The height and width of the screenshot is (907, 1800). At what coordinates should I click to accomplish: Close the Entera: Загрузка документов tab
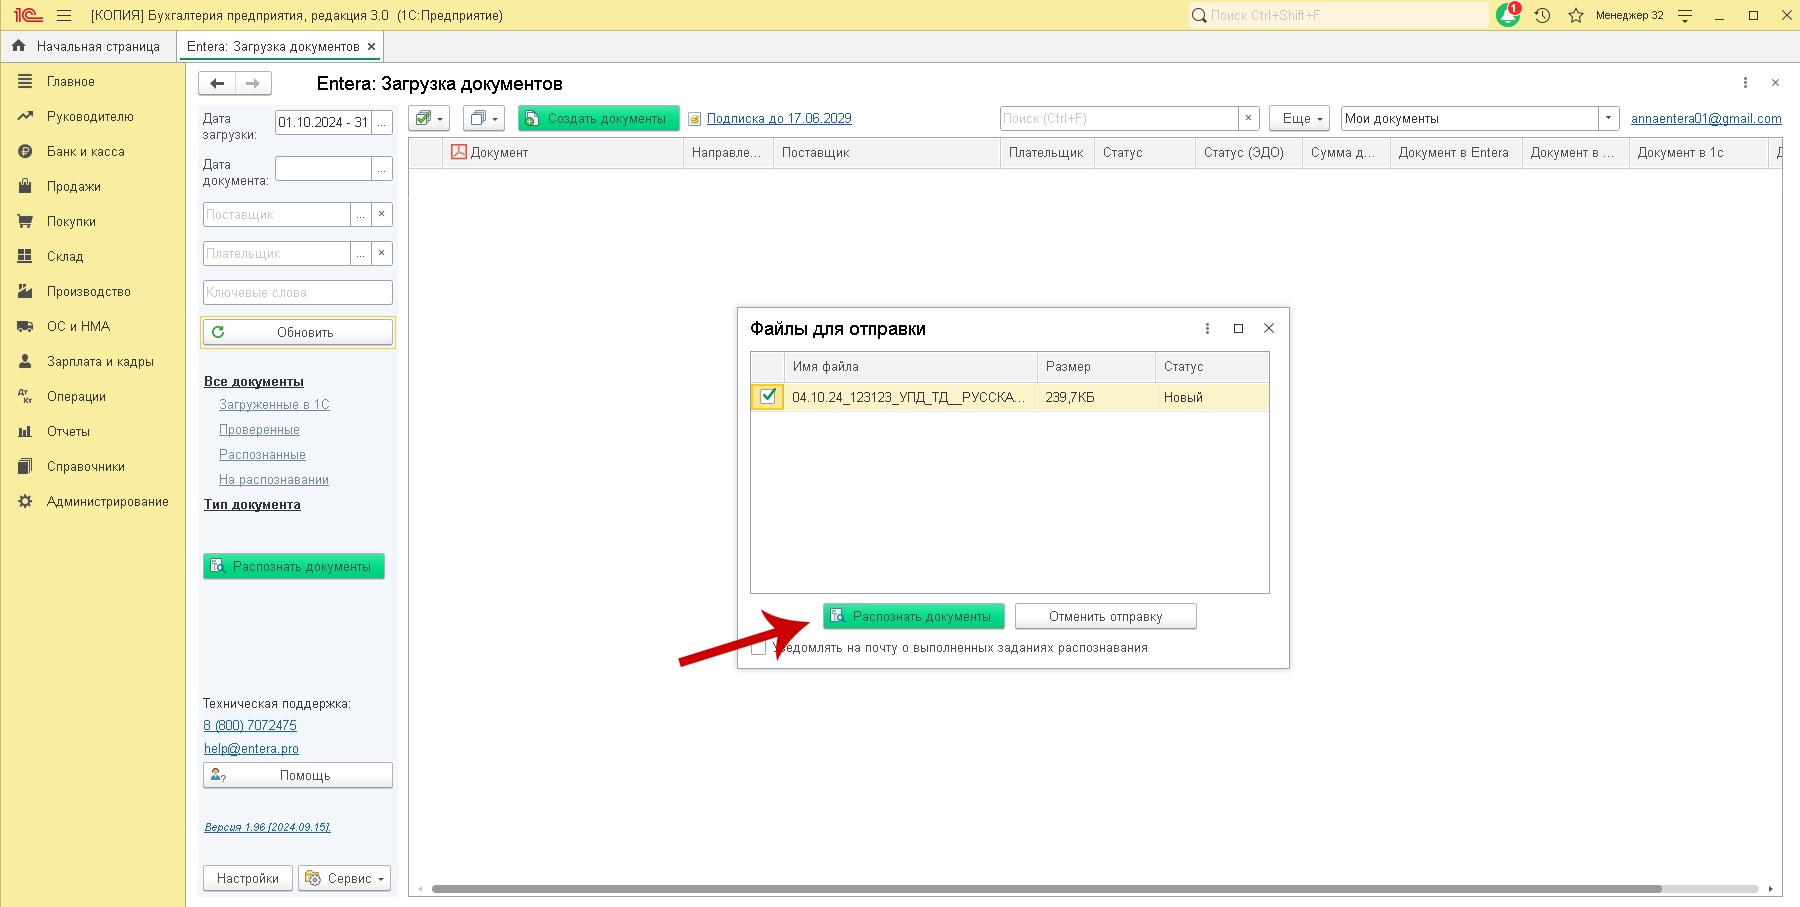(x=372, y=46)
